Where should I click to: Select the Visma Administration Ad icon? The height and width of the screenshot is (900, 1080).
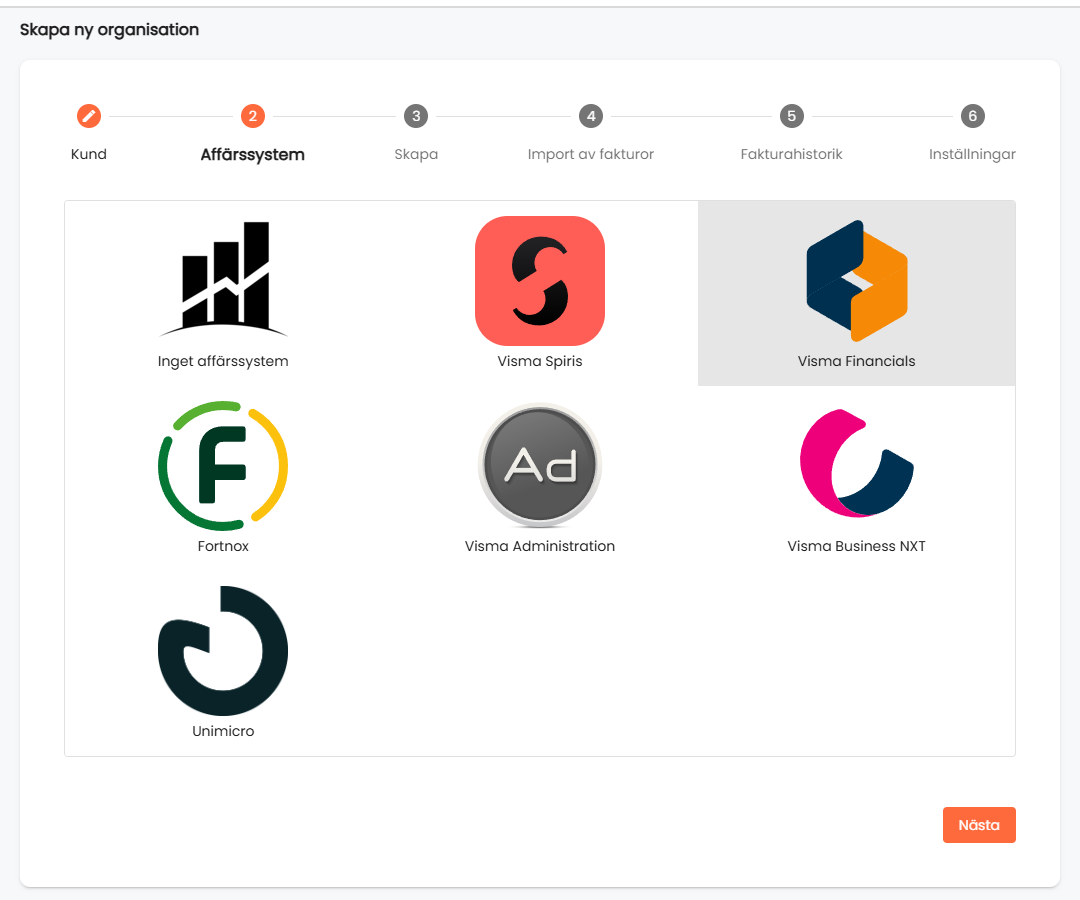(540, 465)
